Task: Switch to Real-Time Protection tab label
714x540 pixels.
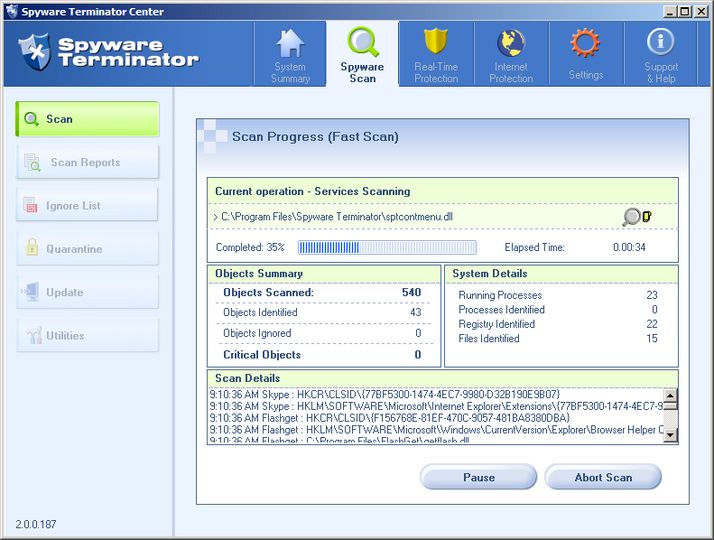Action: pos(436,72)
